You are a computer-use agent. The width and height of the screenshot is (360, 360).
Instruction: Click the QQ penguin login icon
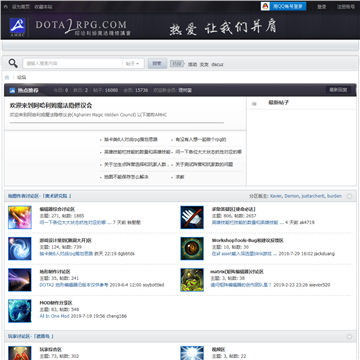point(265,6)
